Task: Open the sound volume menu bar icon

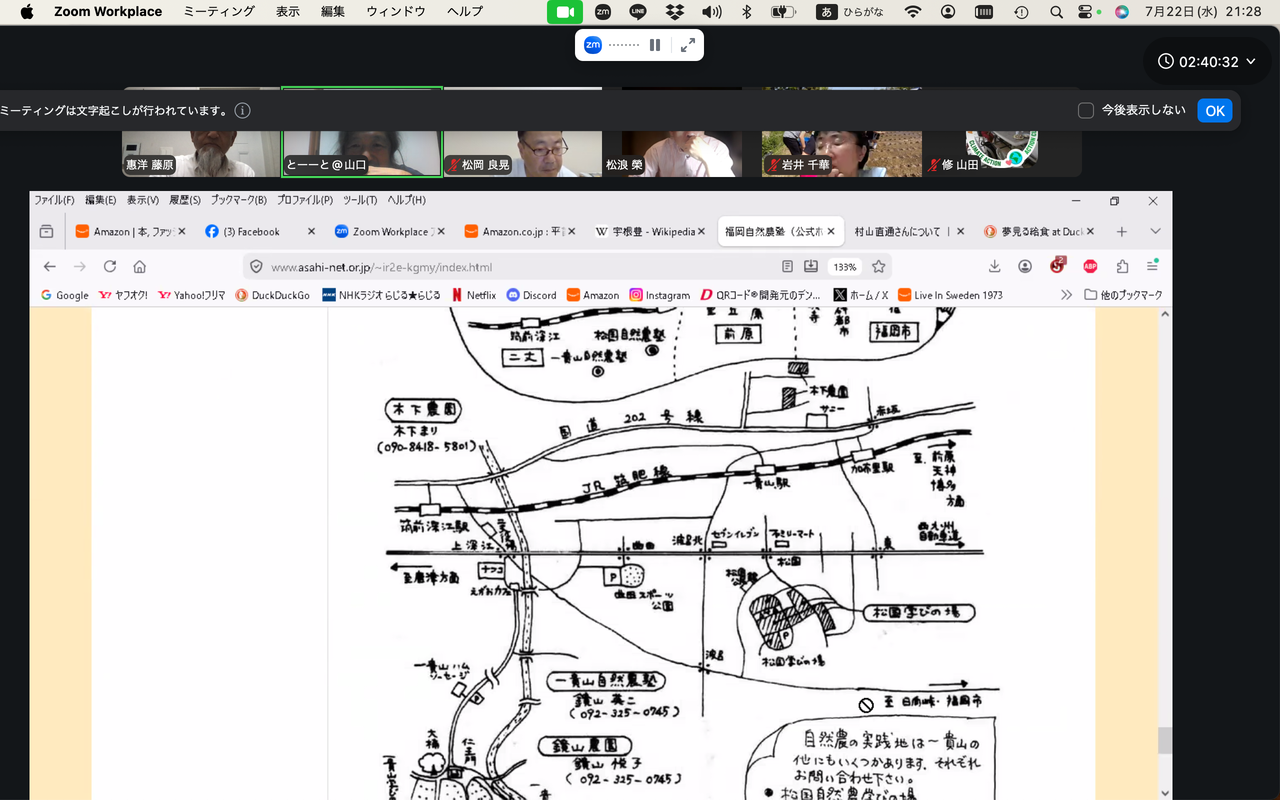Action: coord(711,12)
